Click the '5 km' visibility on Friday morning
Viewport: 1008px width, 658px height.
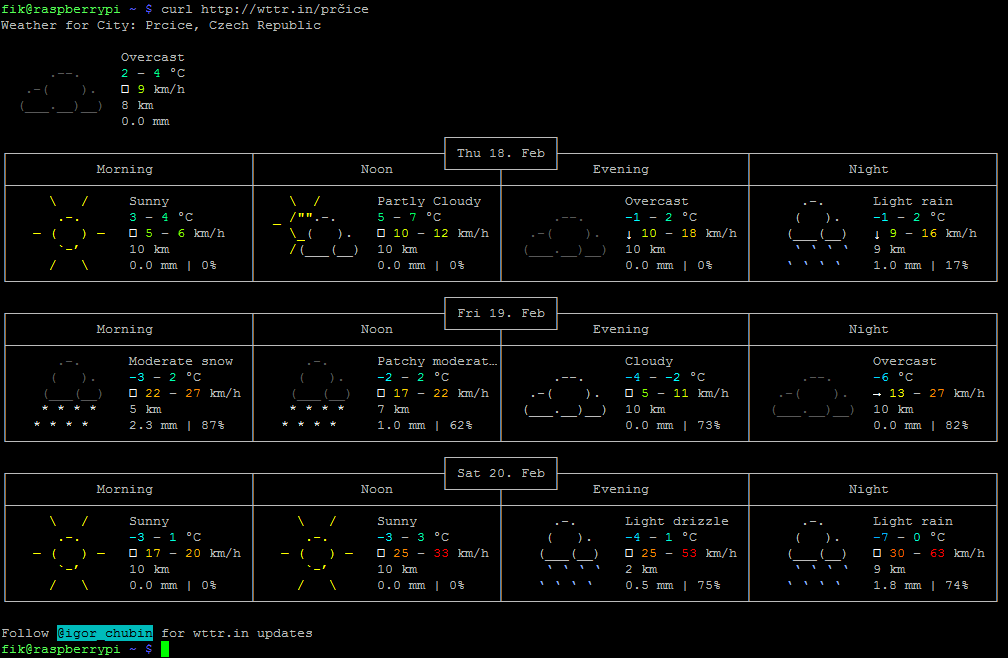(145, 409)
